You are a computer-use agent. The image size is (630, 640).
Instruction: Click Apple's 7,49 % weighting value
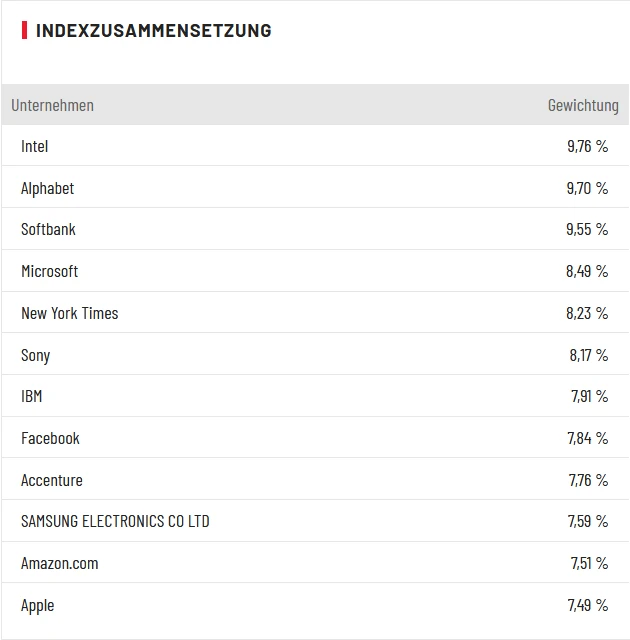tap(587, 605)
